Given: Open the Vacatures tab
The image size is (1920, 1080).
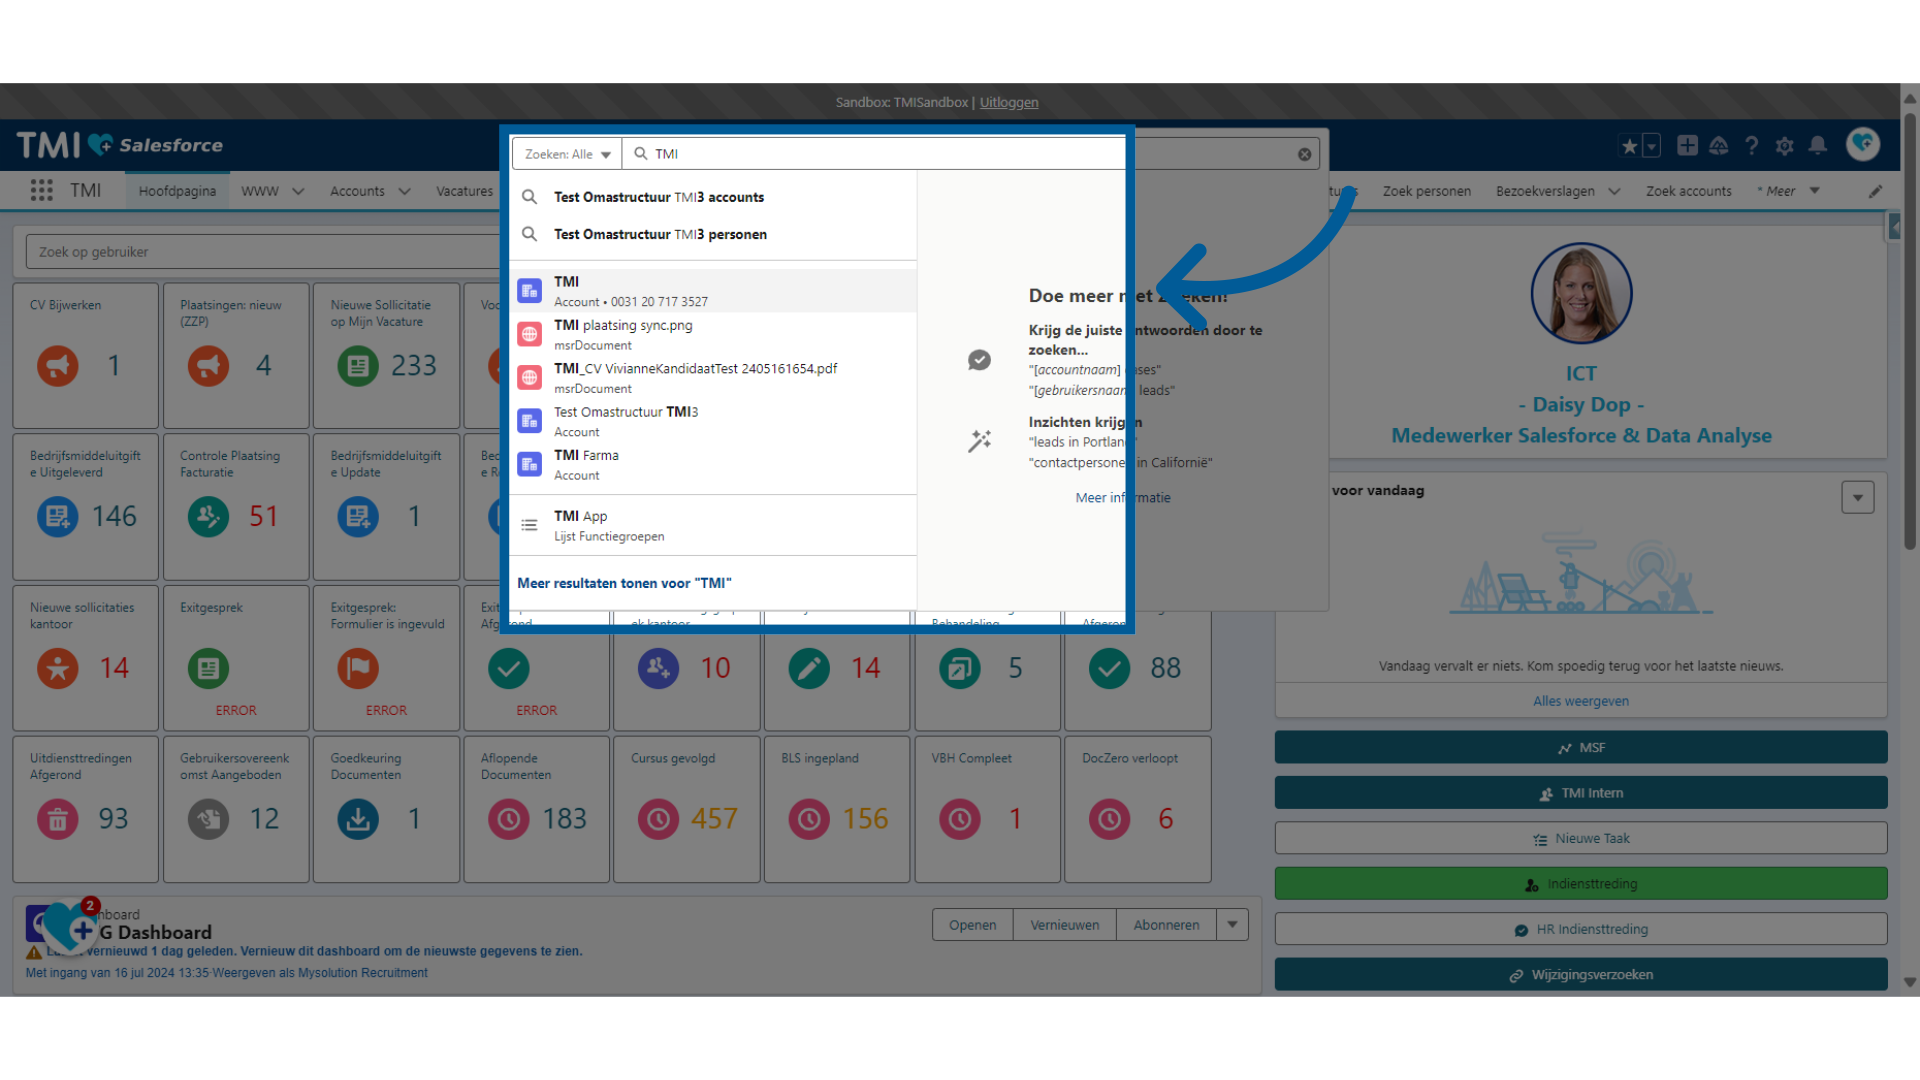Looking at the screenshot, I should click(464, 191).
